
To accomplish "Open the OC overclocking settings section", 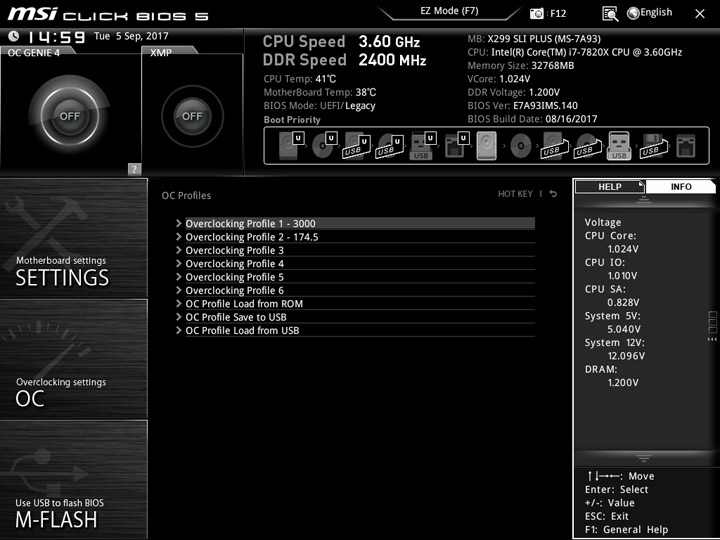I will 74,359.
